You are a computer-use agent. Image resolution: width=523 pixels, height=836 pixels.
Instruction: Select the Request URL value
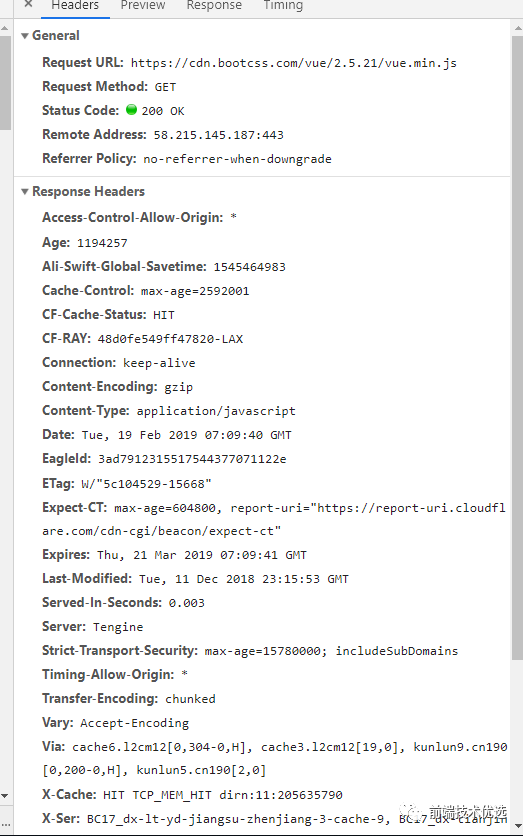coord(293,63)
